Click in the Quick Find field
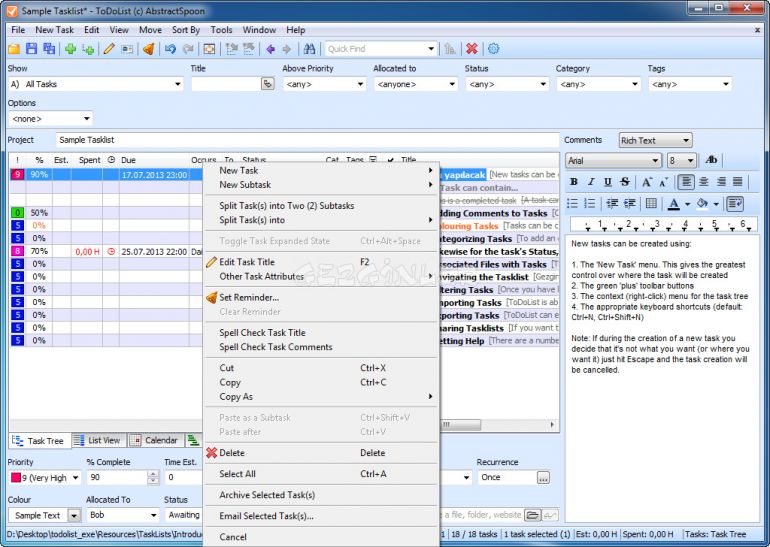The height and width of the screenshot is (547, 770). 375,49
